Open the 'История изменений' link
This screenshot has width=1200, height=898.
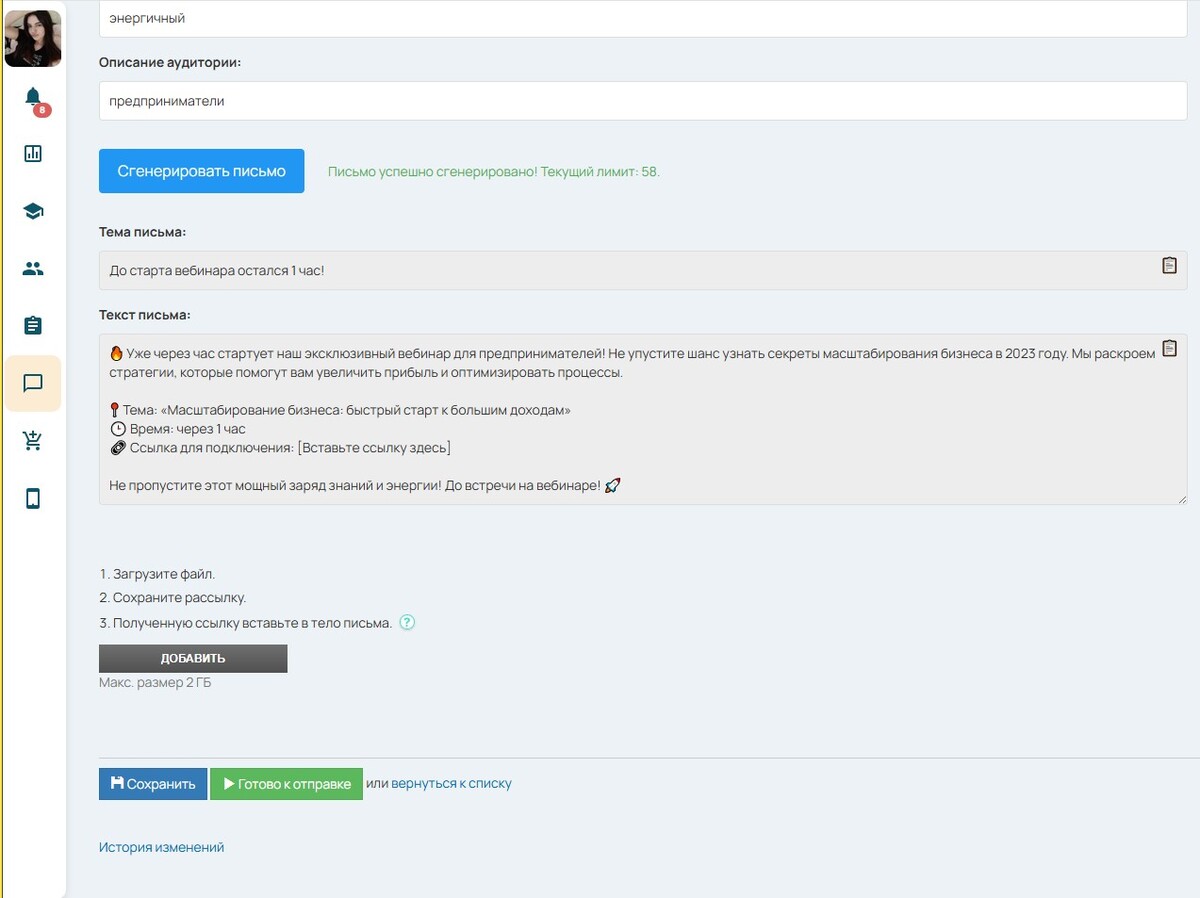tap(161, 847)
